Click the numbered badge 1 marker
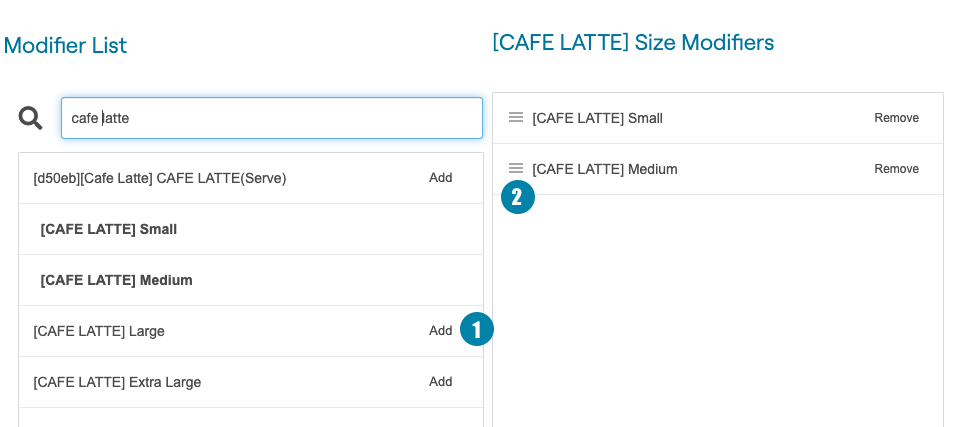Viewport: 955px width, 427px height. pos(477,329)
